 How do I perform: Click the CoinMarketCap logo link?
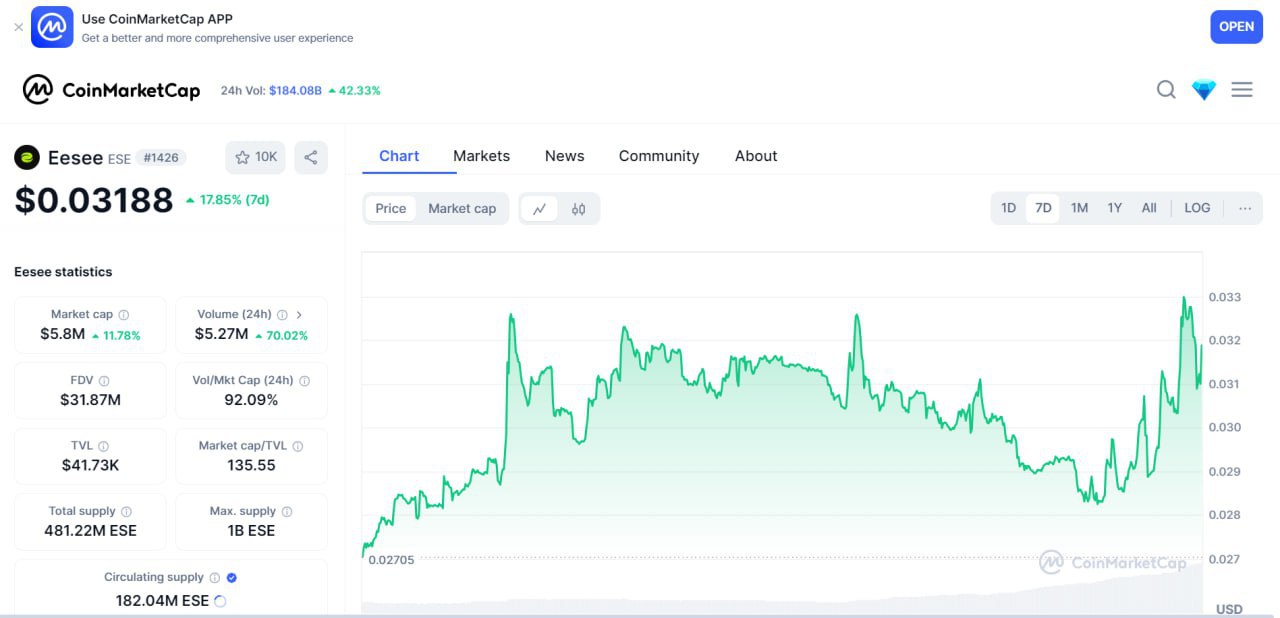tap(111, 90)
